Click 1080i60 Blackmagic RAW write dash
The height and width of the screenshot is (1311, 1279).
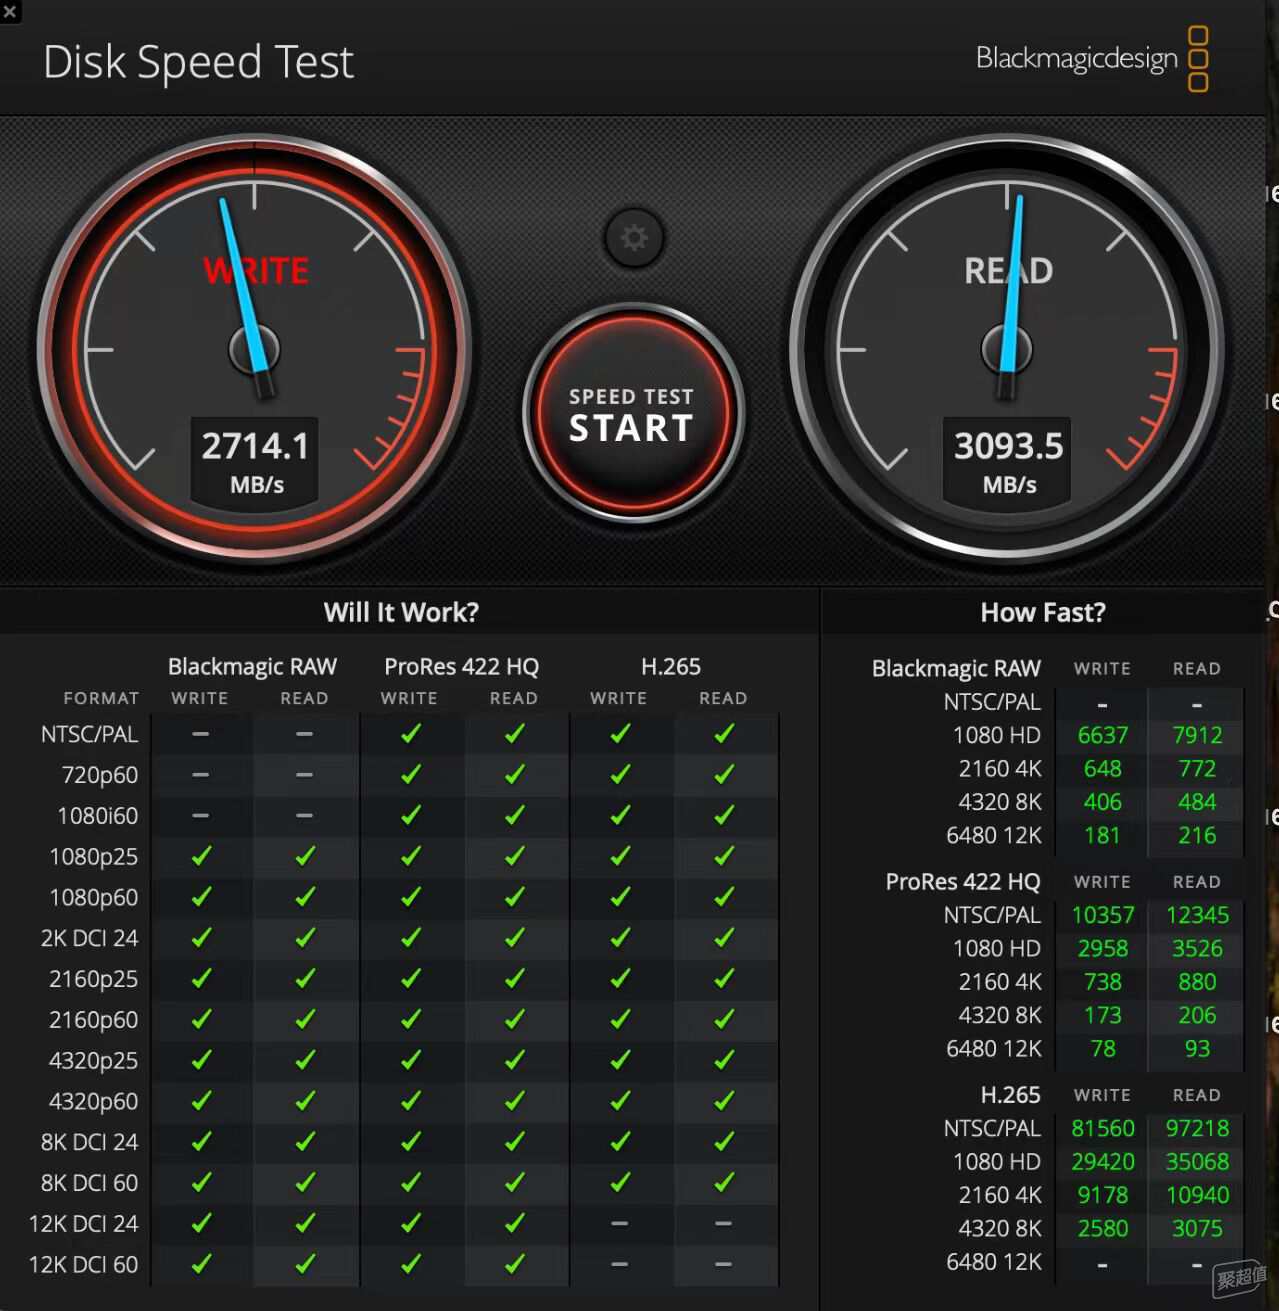201,815
